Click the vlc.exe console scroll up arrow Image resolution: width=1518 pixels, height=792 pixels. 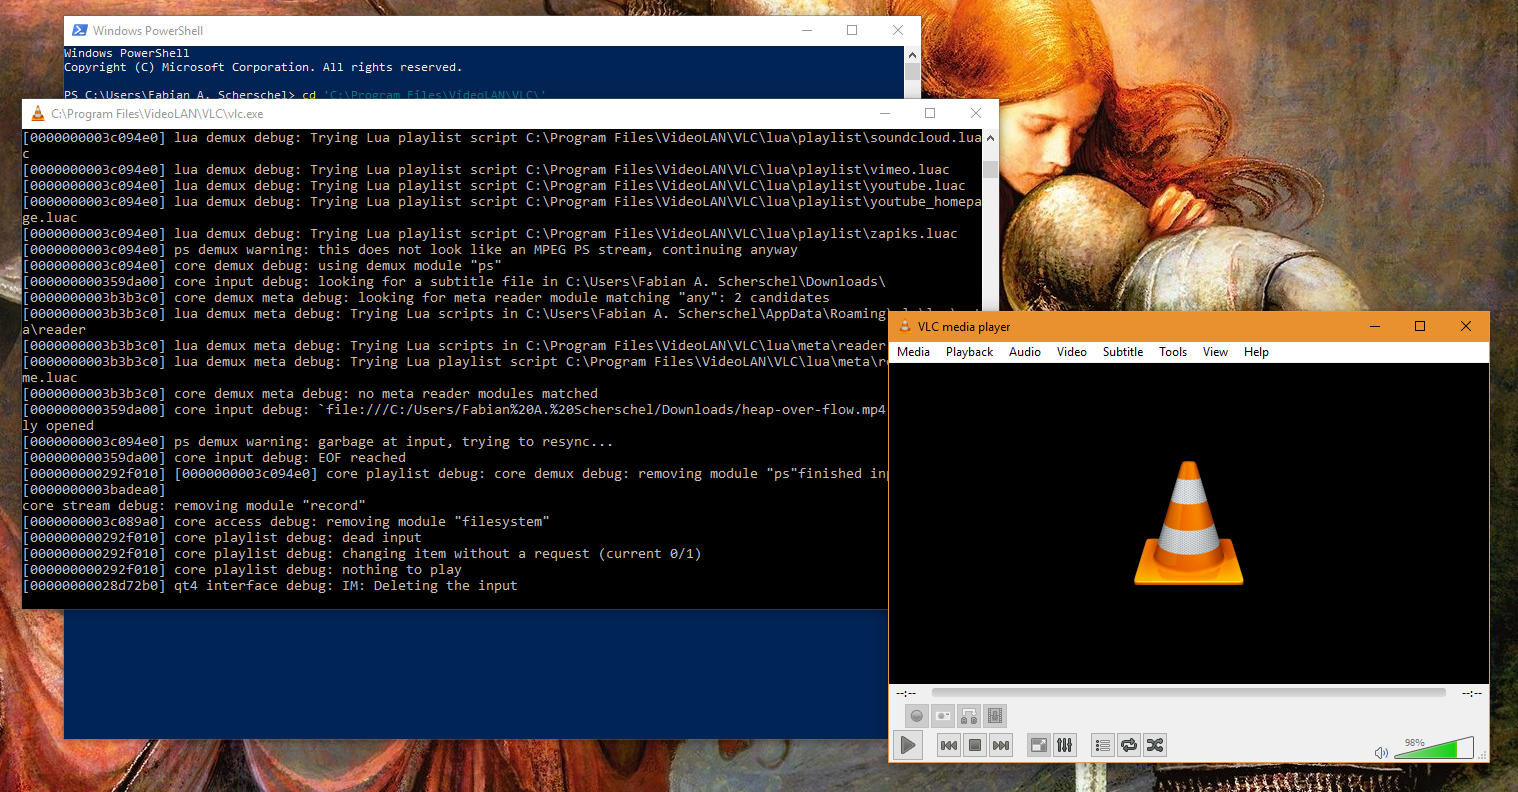[990, 138]
